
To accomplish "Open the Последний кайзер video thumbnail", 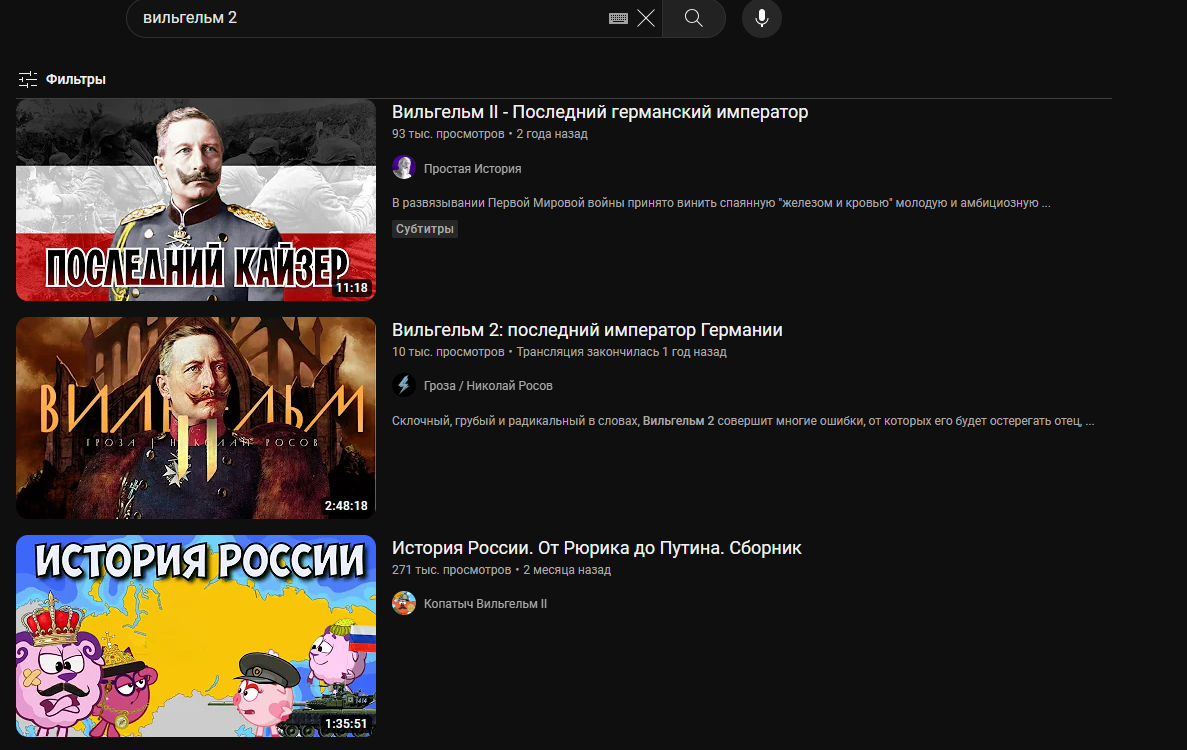I will (196, 200).
